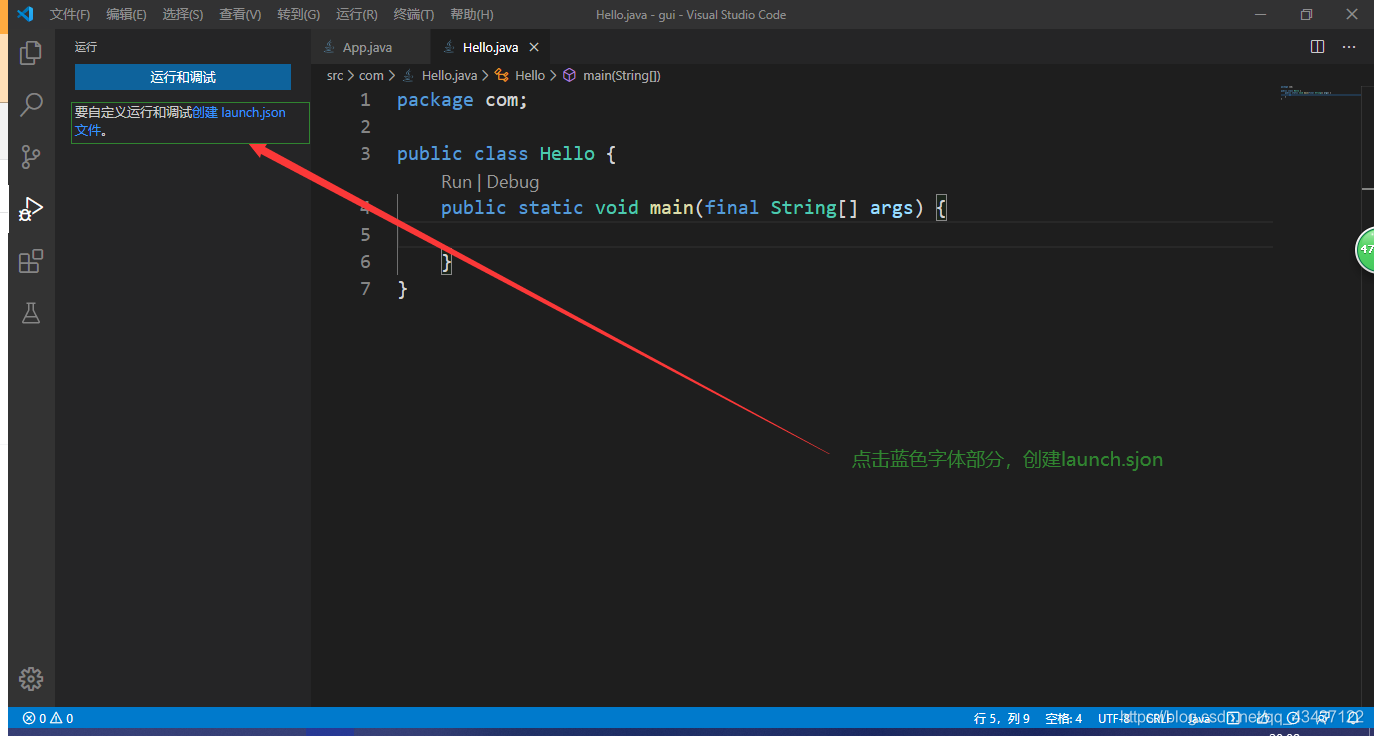Open the Search view in activity bar
The height and width of the screenshot is (736, 1374).
pyautogui.click(x=31, y=105)
